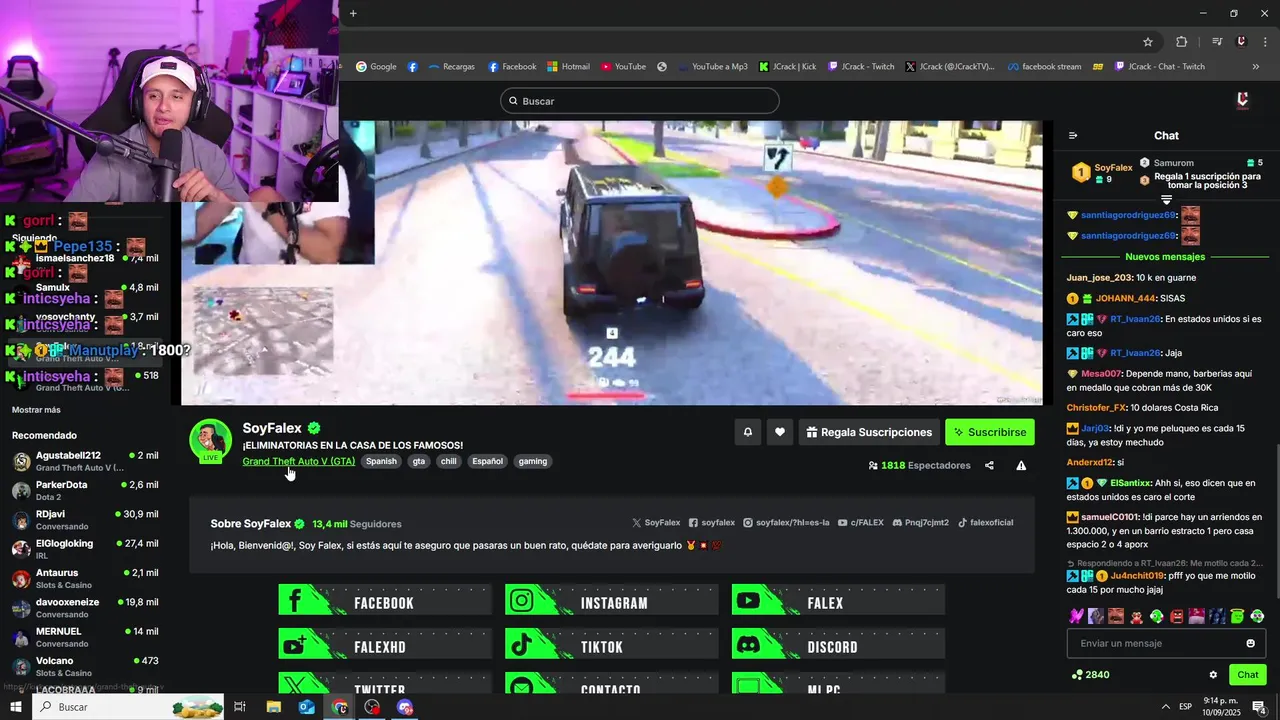This screenshot has width=1280, height=720.
Task: Open the Recargas bookmark
Action: coord(451,67)
